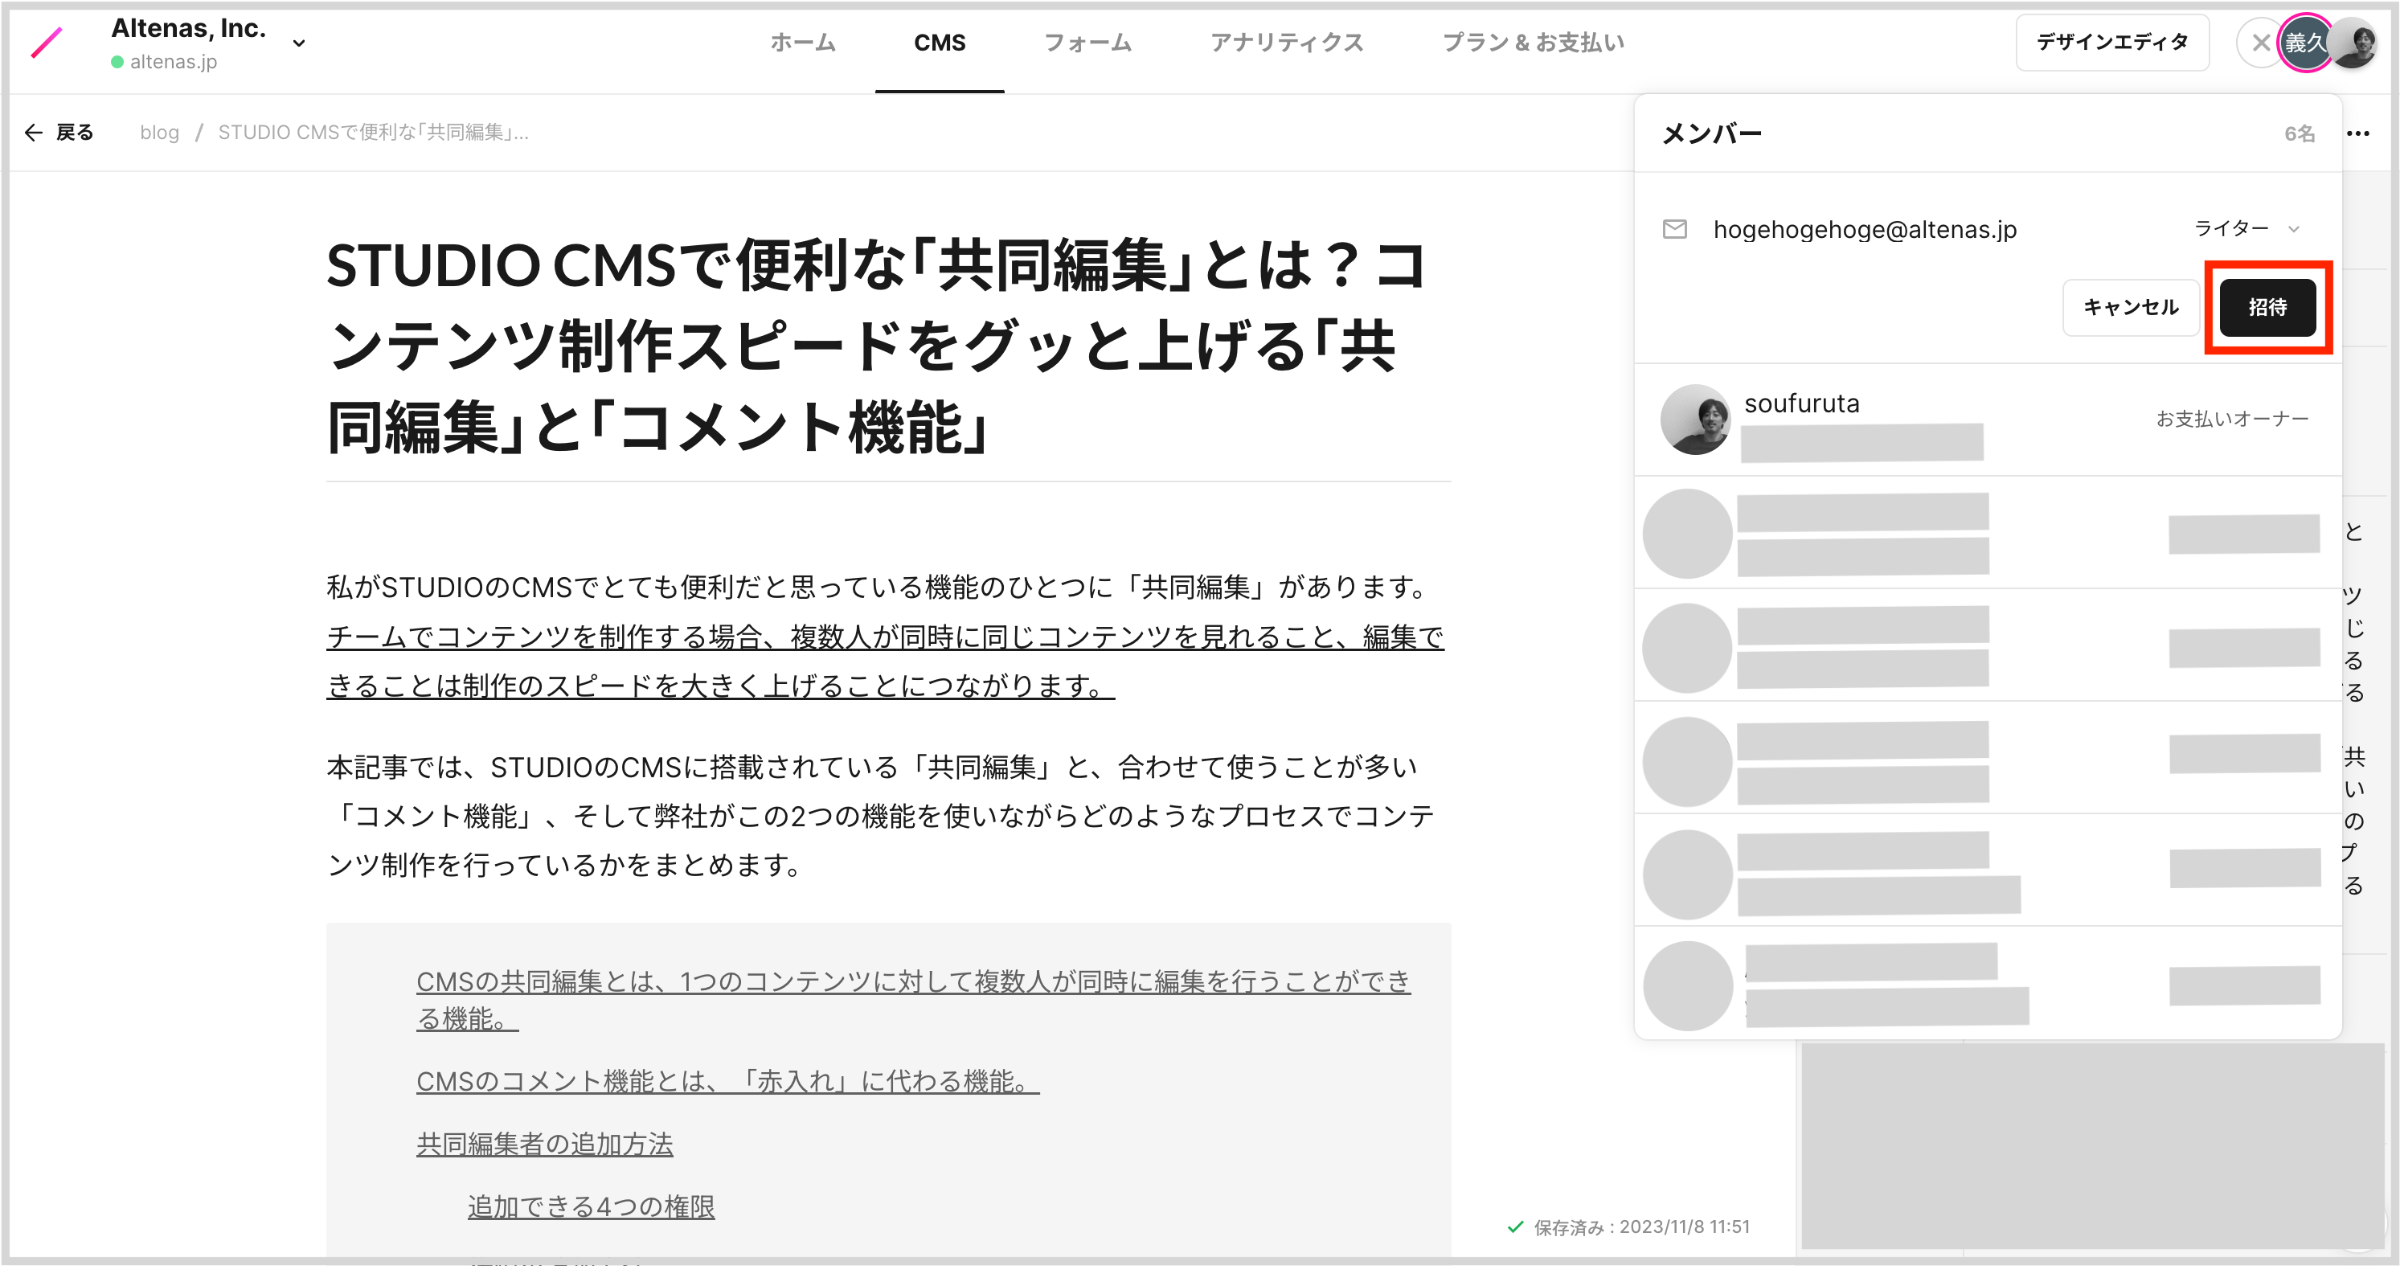This screenshot has width=2400, height=1266.
Task: Click the 6名 member count
Action: click(x=2299, y=133)
